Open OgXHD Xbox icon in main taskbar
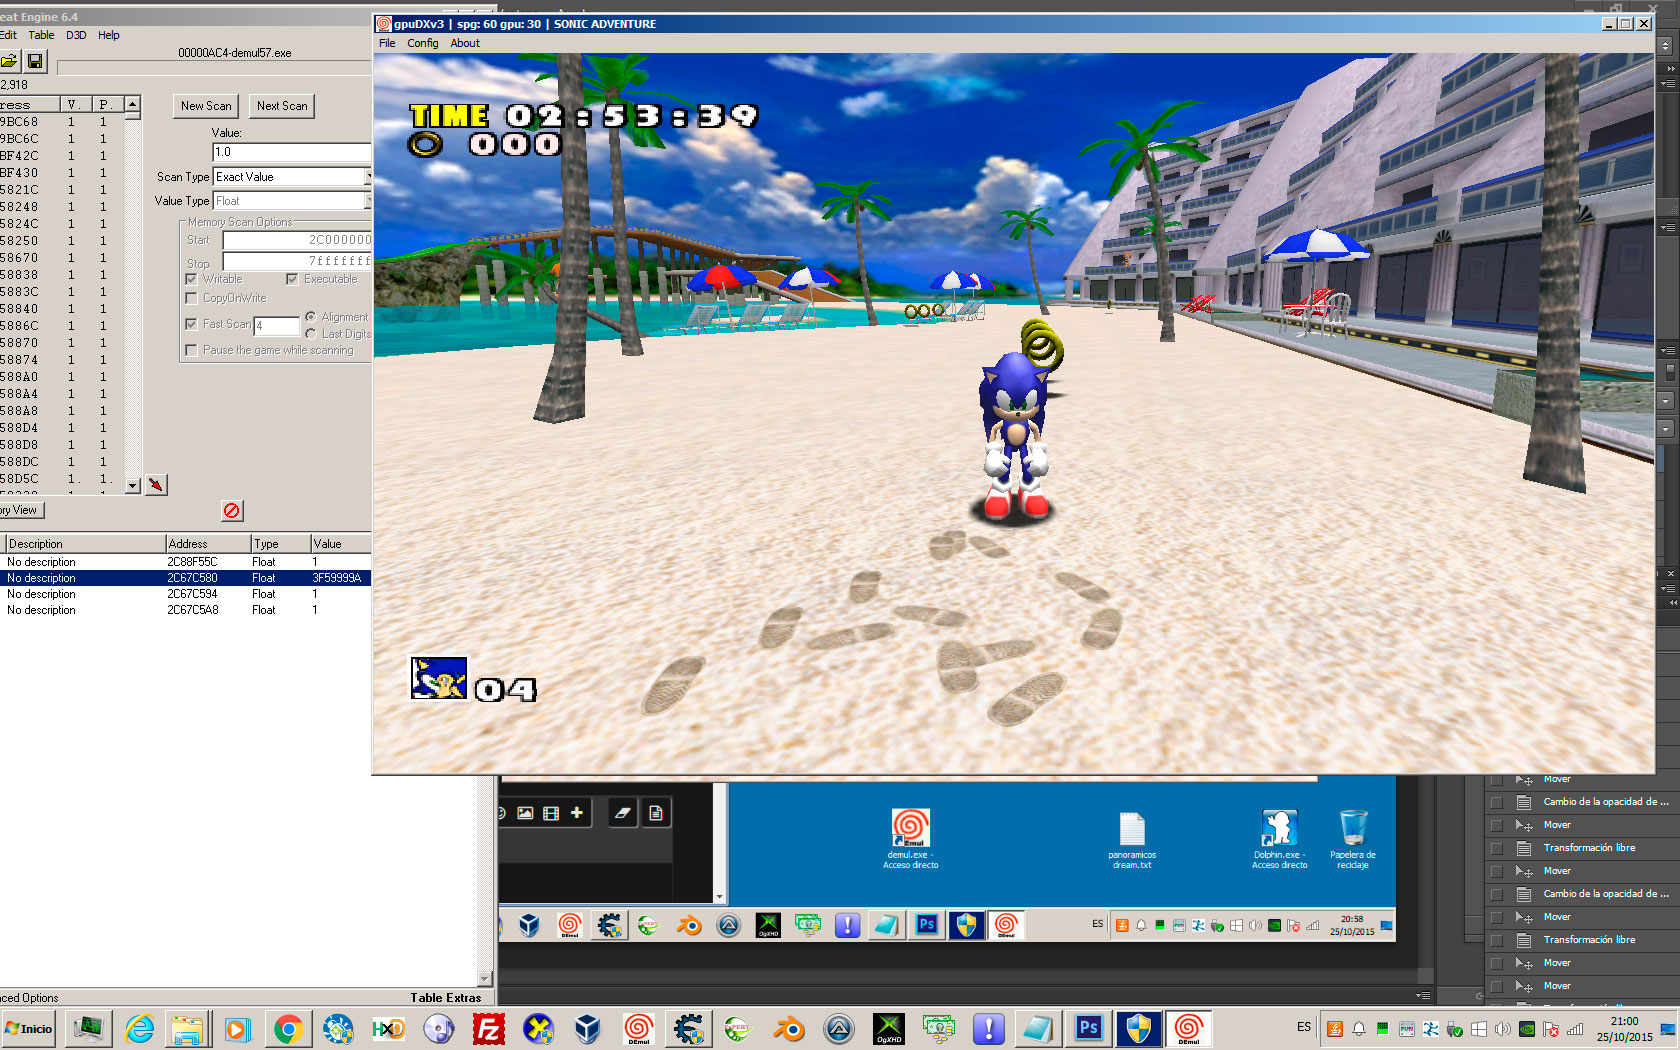This screenshot has height=1050, width=1680. pyautogui.click(x=889, y=1028)
